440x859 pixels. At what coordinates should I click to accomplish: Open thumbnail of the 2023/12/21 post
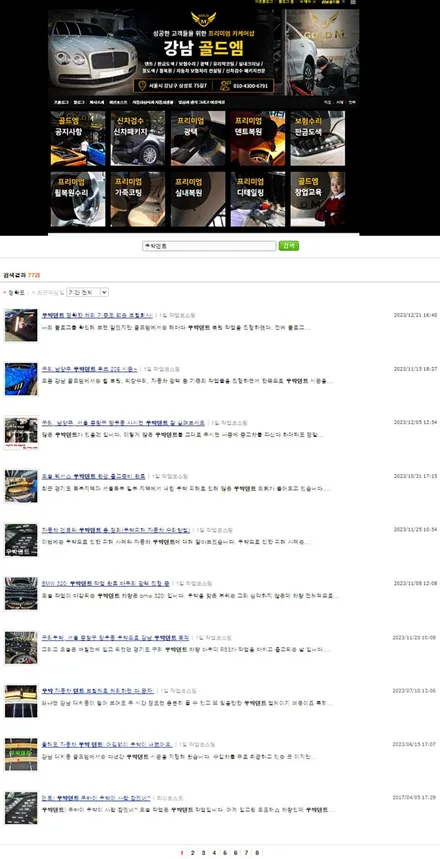(x=21, y=325)
